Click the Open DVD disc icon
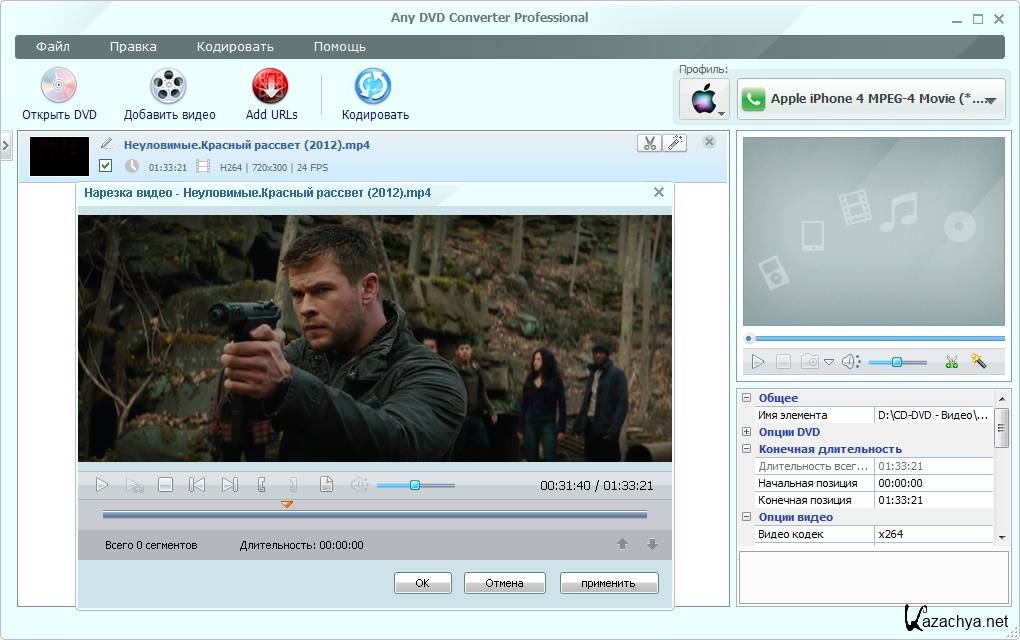 pos(59,86)
